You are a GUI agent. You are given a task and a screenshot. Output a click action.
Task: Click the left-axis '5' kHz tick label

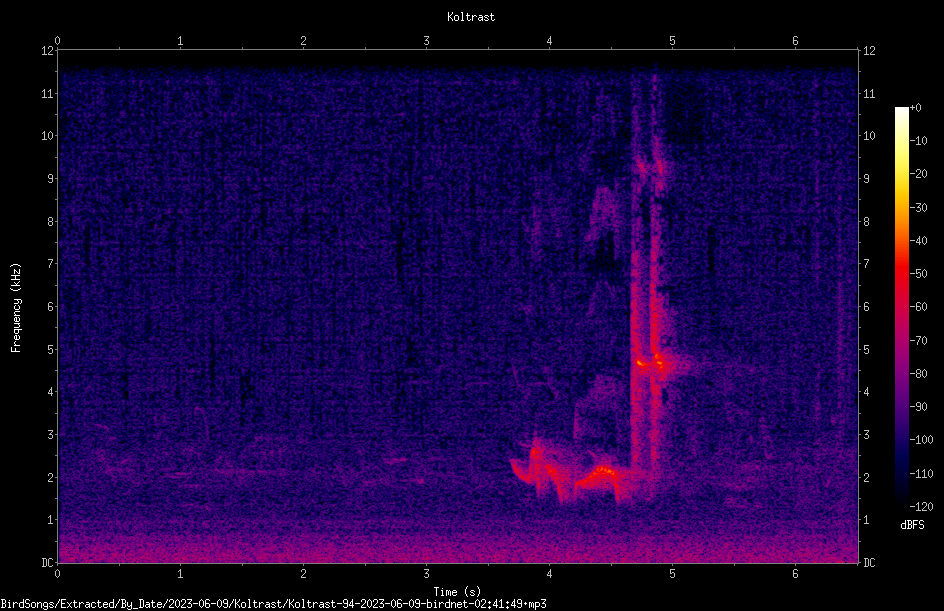(51, 350)
